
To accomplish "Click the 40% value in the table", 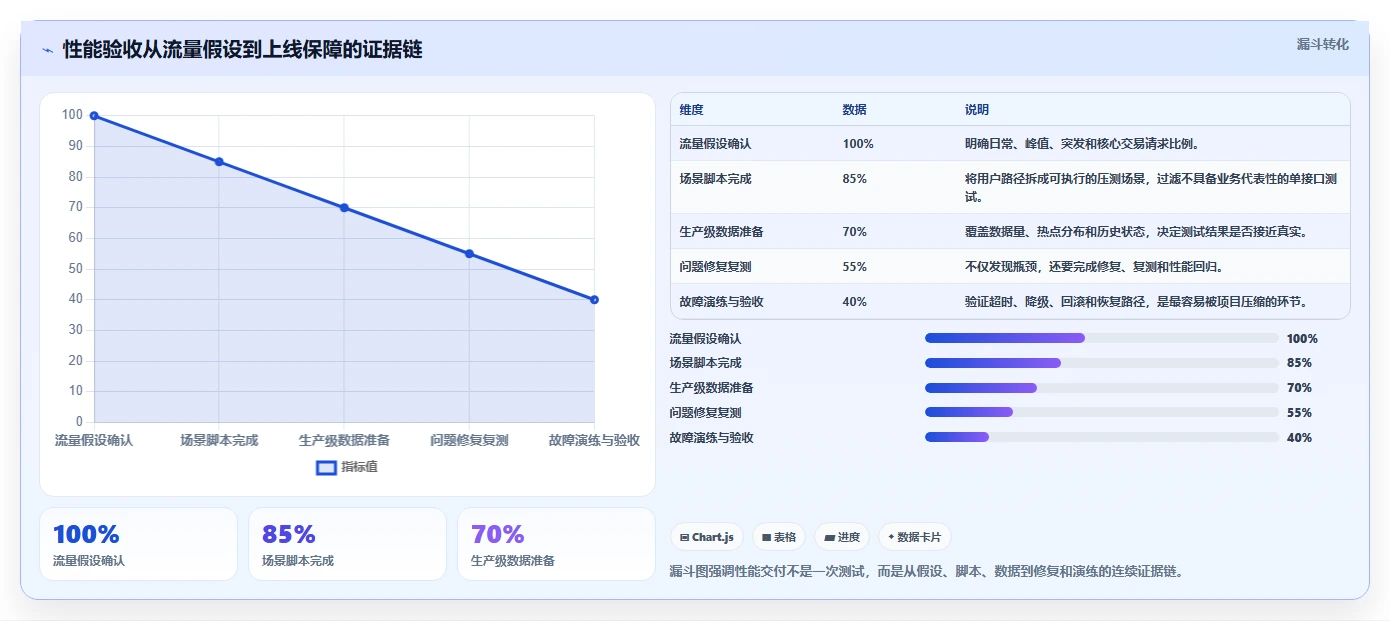I will pos(855,302).
